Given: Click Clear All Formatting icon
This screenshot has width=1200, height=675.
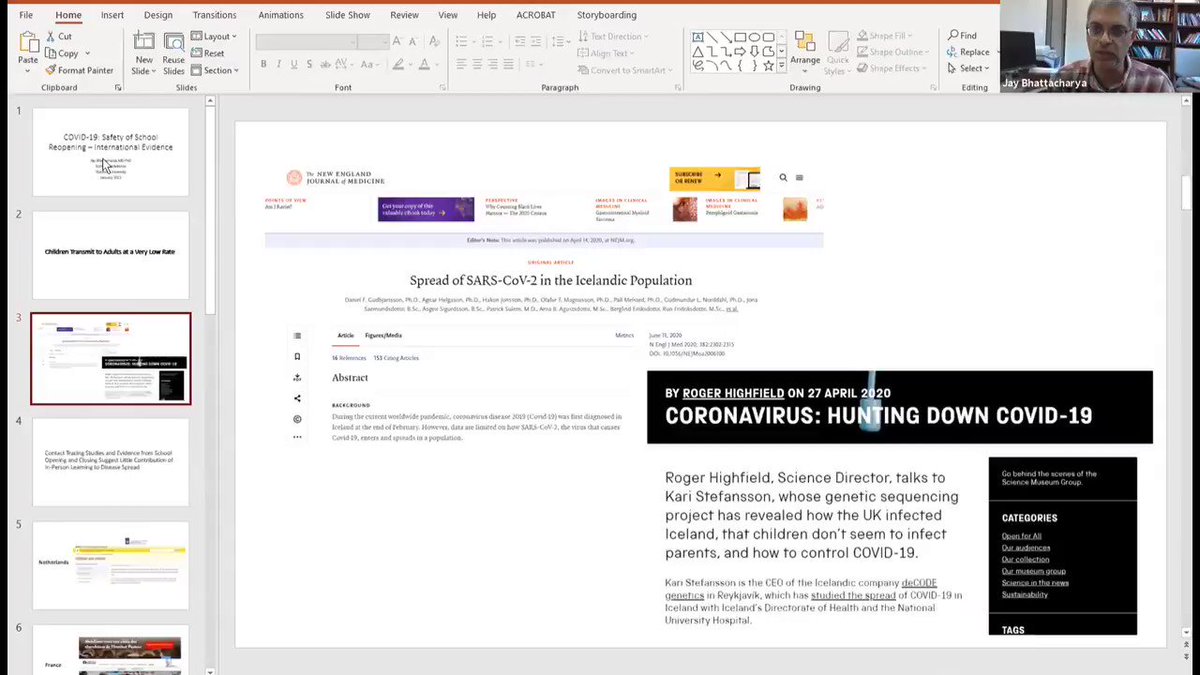Looking at the screenshot, I should tap(432, 41).
